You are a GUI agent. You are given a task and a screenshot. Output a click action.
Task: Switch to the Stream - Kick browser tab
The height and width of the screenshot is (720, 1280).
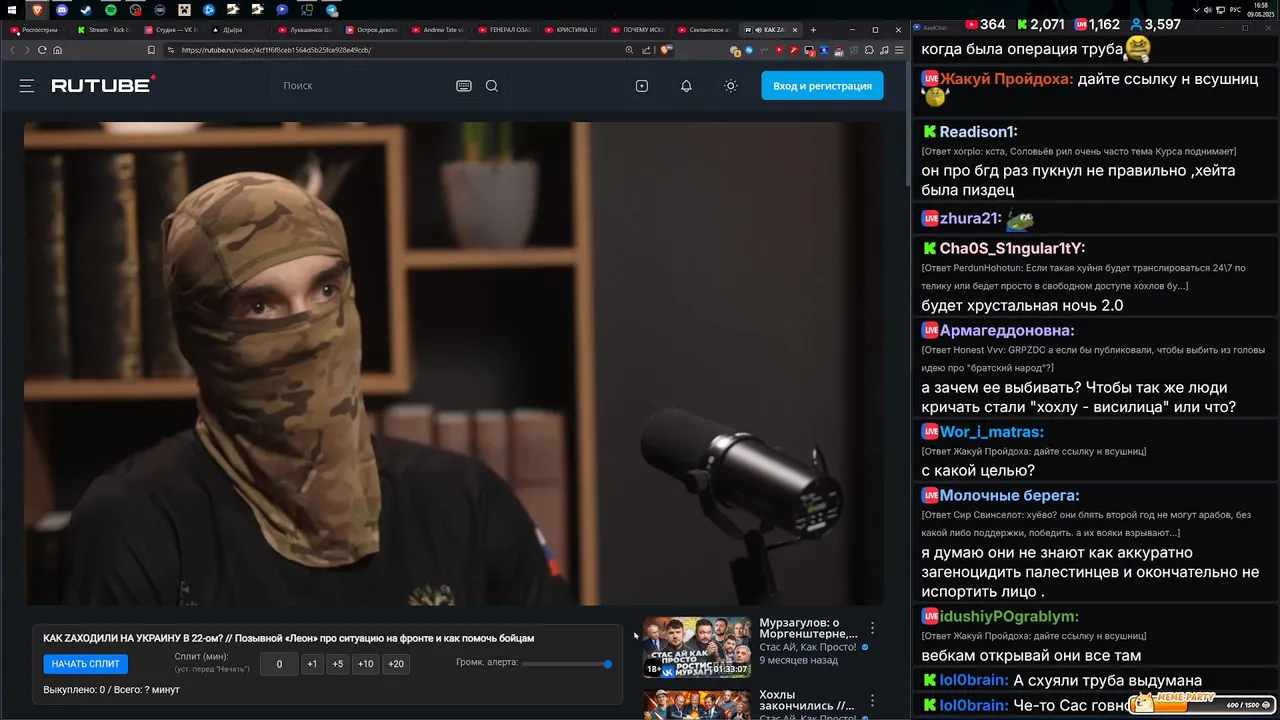[105, 30]
